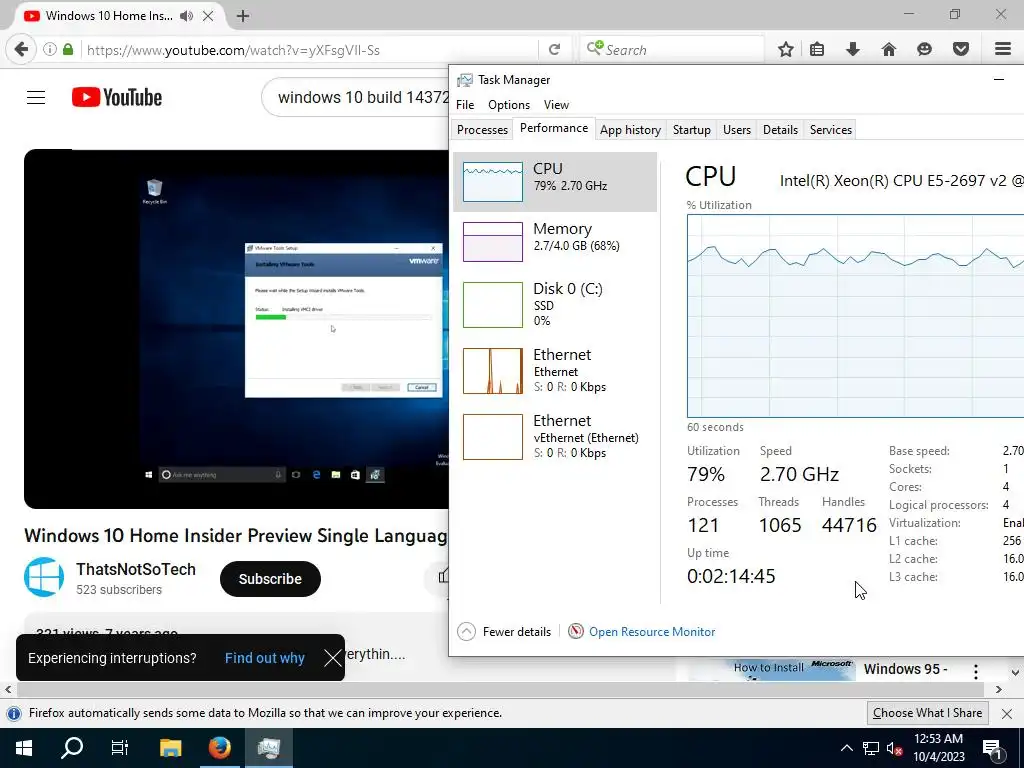Screen dimensions: 1024x768
Task: Switch to the Users tab
Action: (x=737, y=129)
